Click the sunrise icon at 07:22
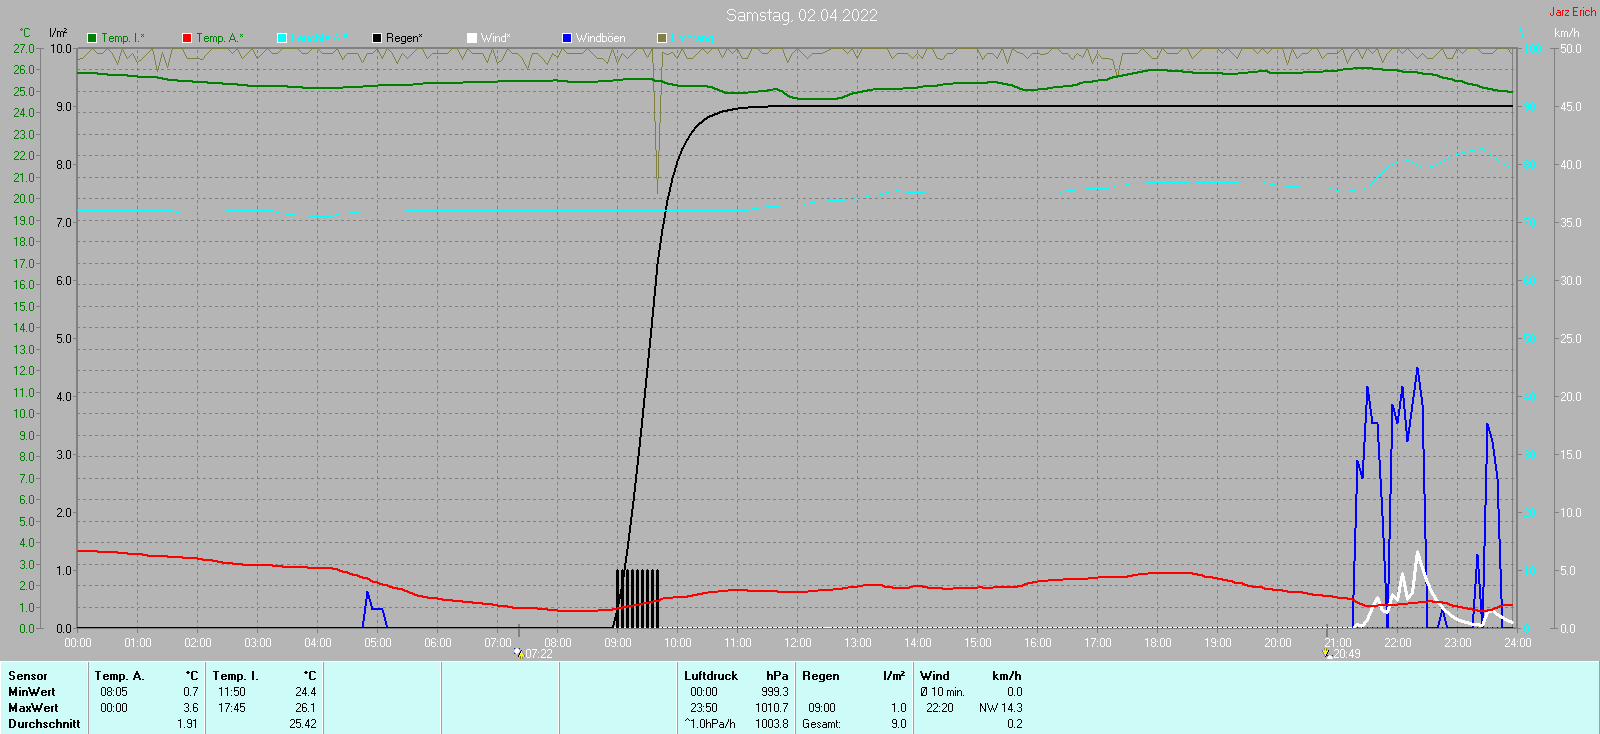The width and height of the screenshot is (1600, 734). click(518, 653)
